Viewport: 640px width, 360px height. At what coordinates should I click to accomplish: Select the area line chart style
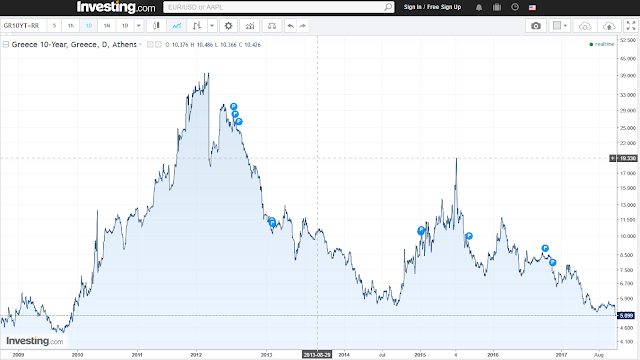[177, 26]
